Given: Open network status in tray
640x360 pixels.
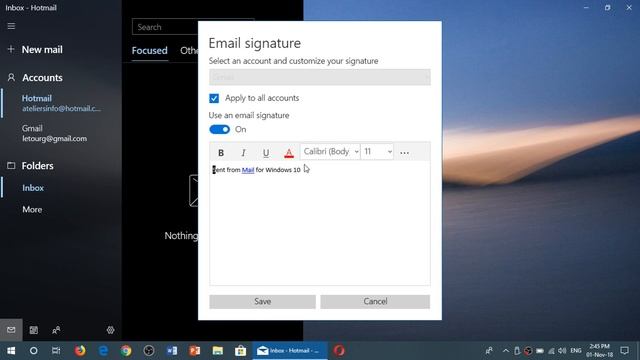Looking at the screenshot, I should [x=551, y=351].
